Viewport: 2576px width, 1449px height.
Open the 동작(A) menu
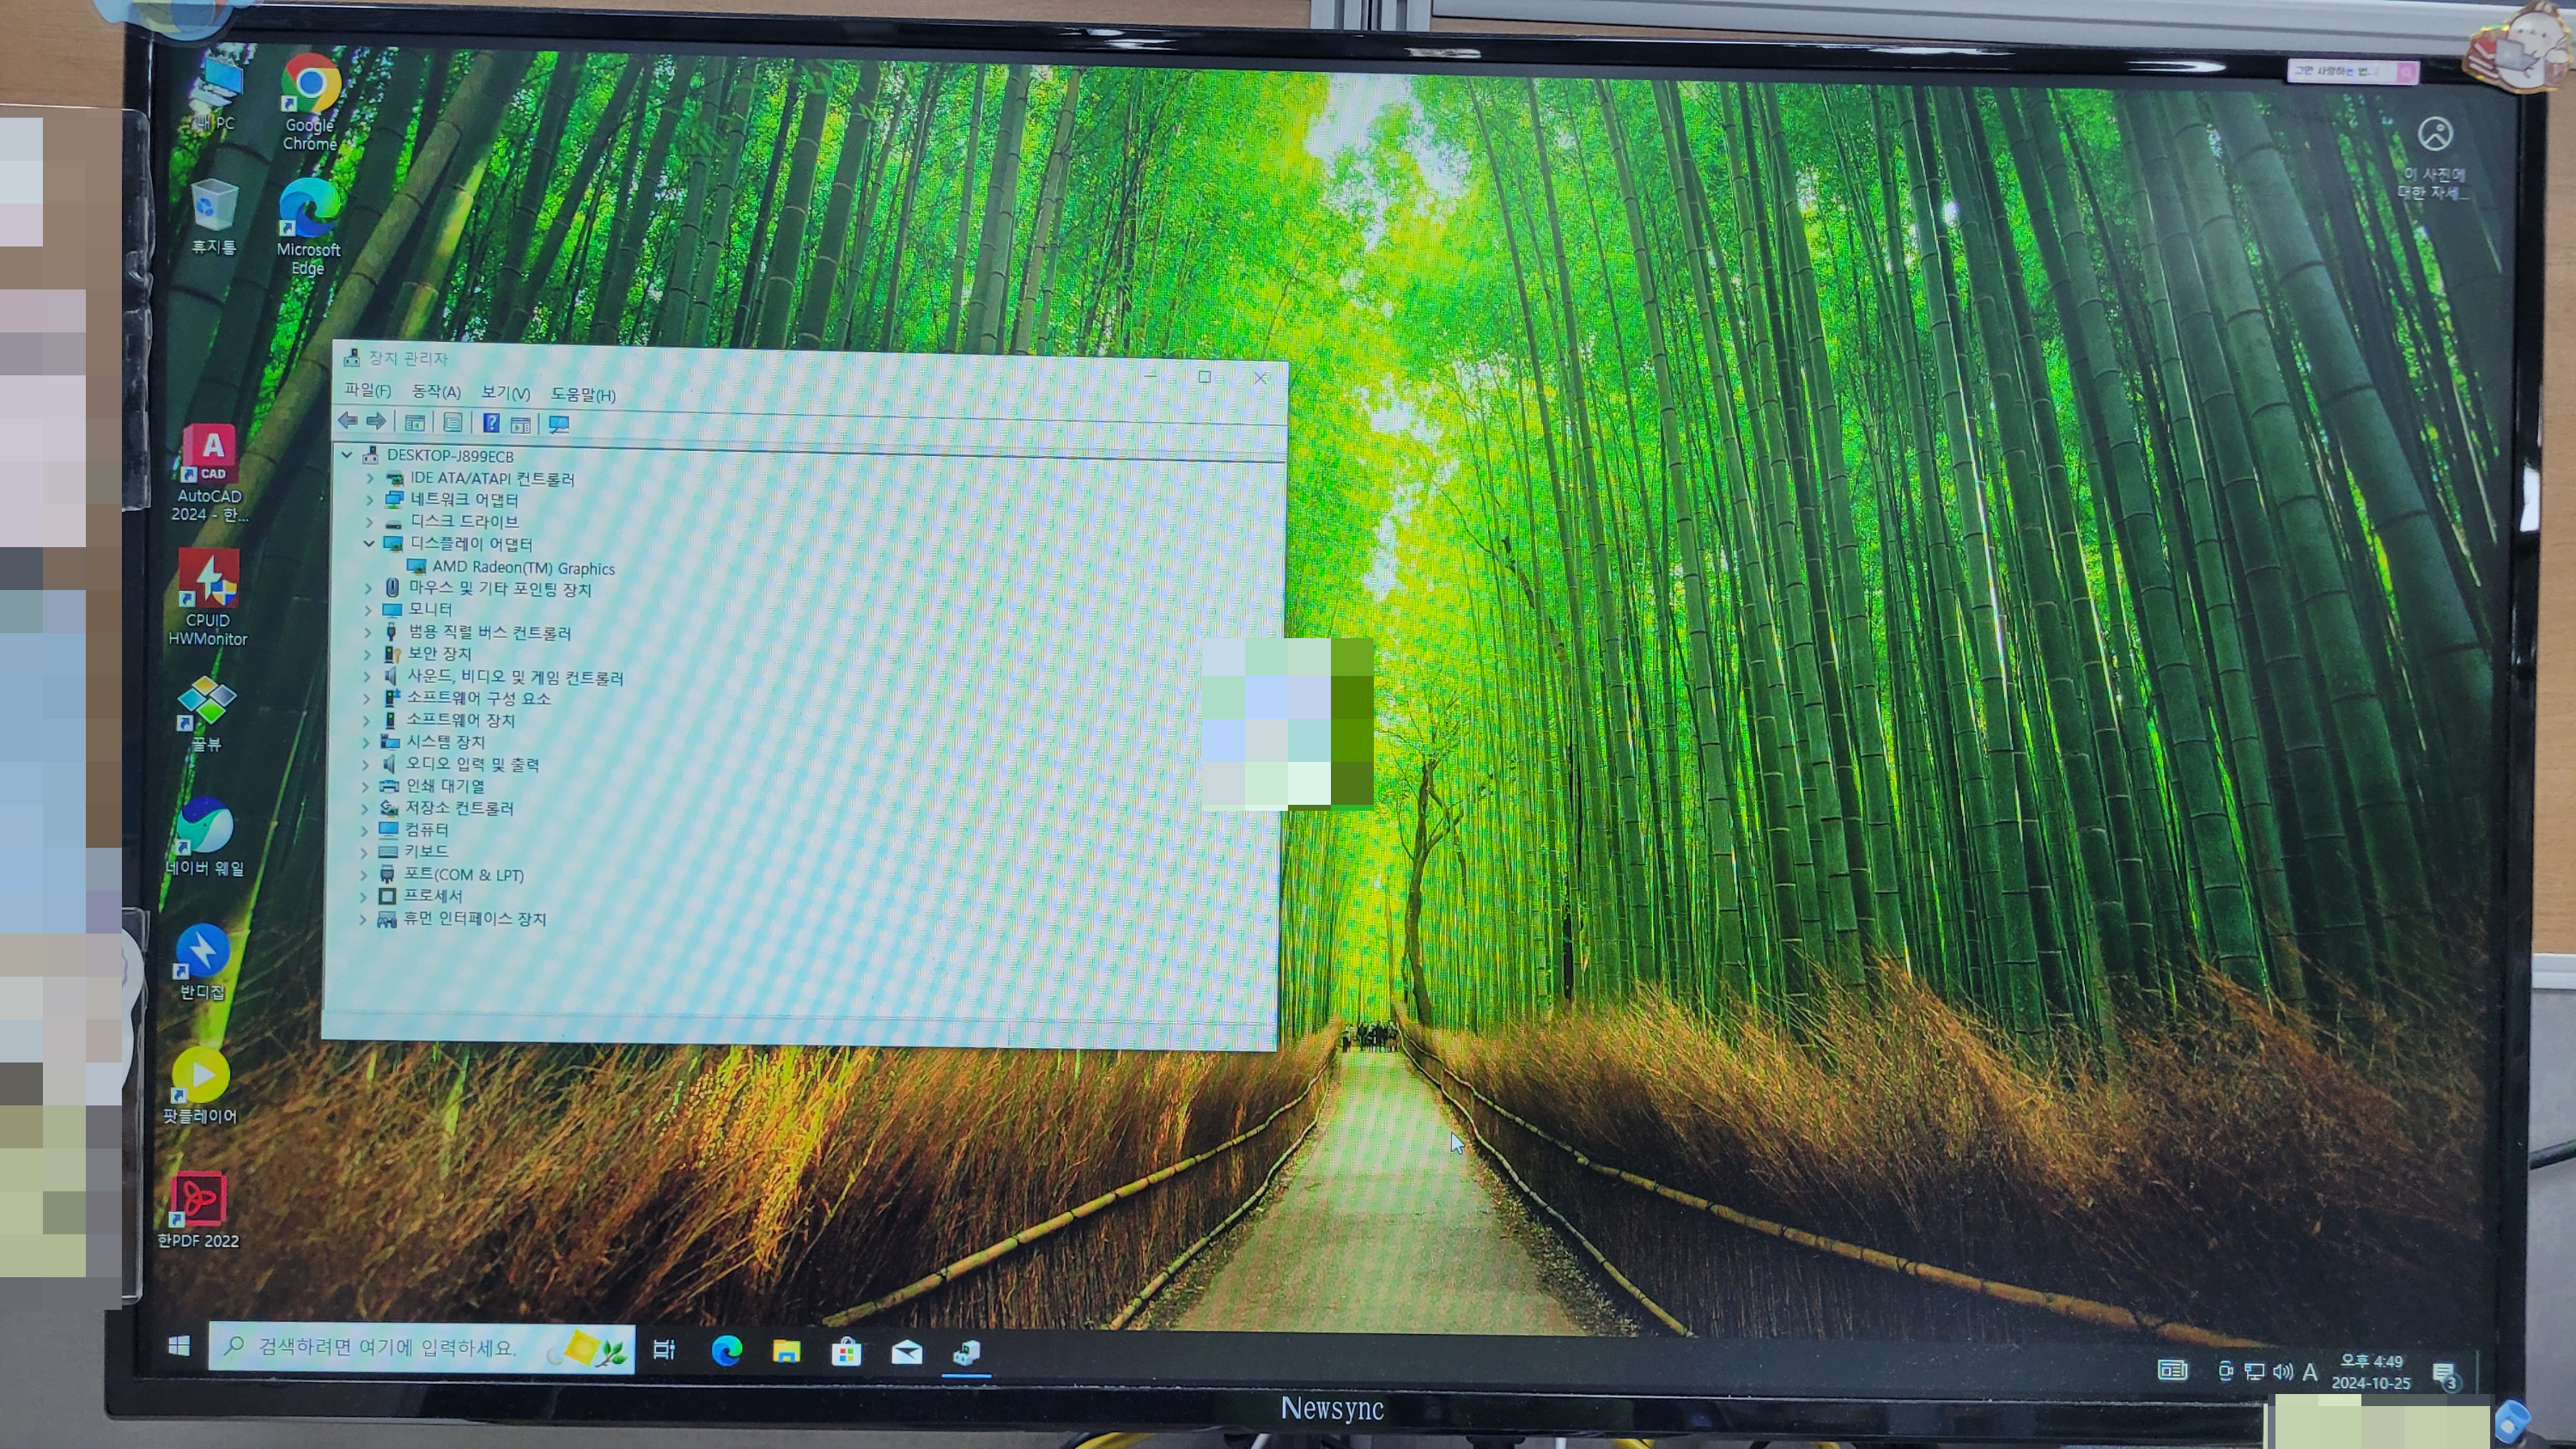tap(436, 392)
